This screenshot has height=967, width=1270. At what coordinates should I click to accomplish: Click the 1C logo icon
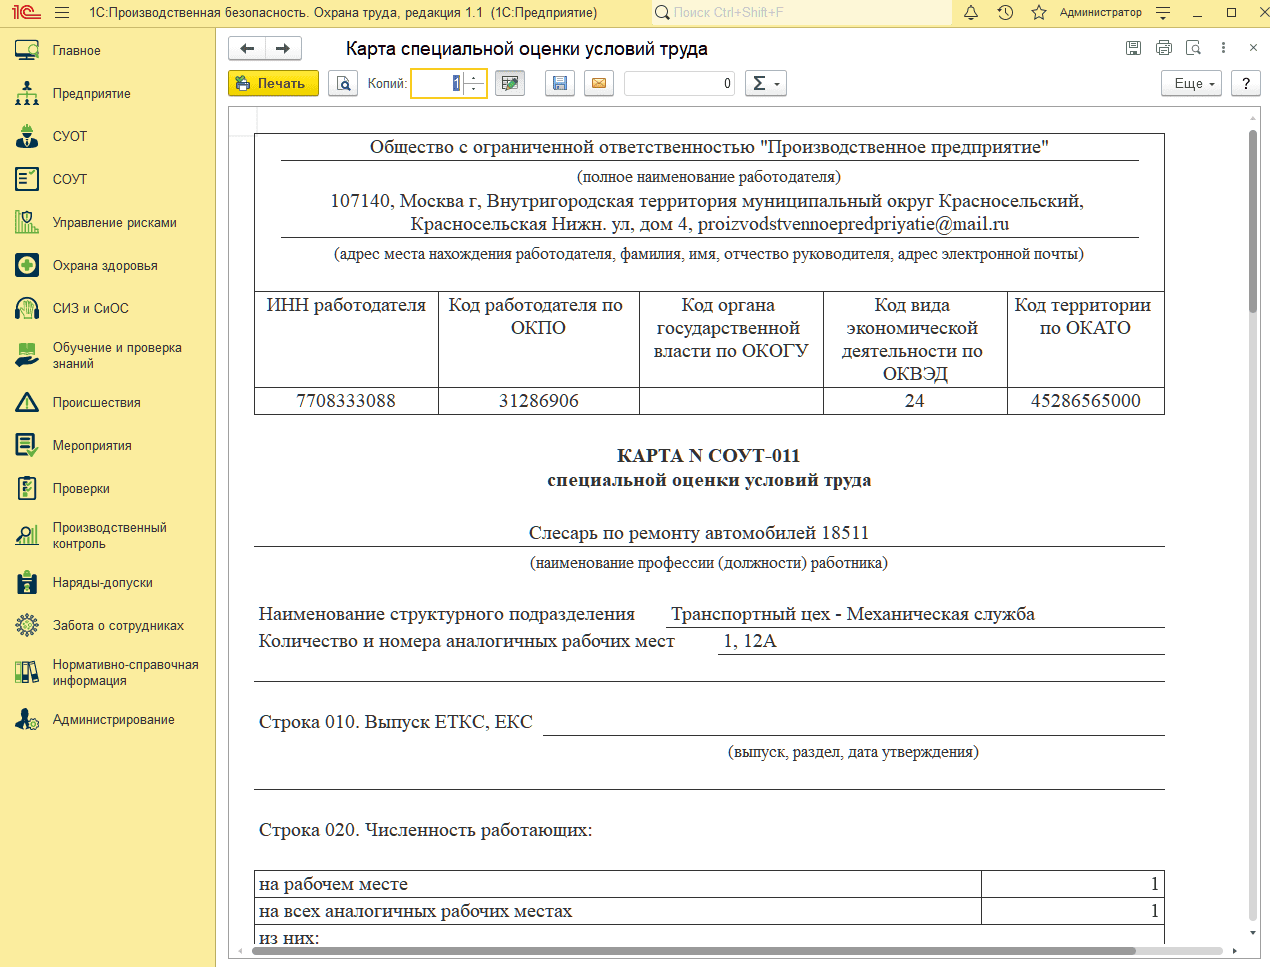25,13
